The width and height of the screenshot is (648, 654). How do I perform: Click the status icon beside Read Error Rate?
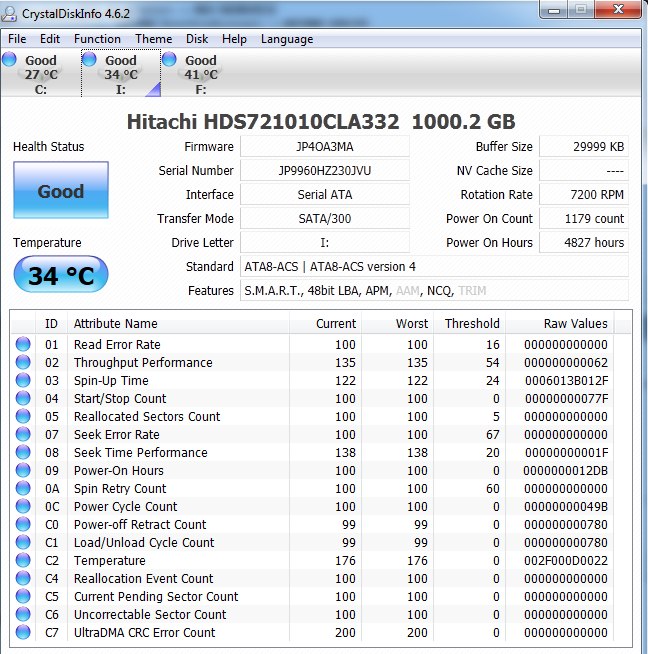(x=23, y=344)
